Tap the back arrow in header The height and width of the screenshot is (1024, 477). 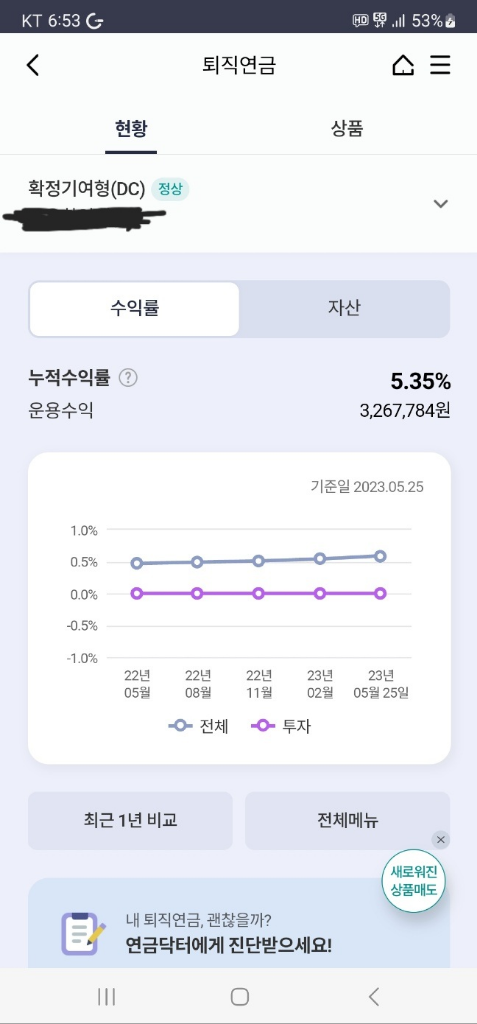pyautogui.click(x=33, y=65)
